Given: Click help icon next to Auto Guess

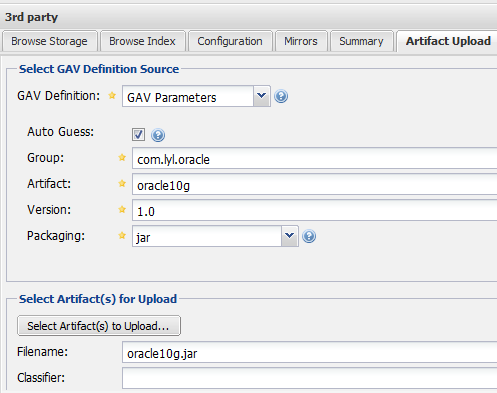Looking at the screenshot, I should (x=158, y=135).
